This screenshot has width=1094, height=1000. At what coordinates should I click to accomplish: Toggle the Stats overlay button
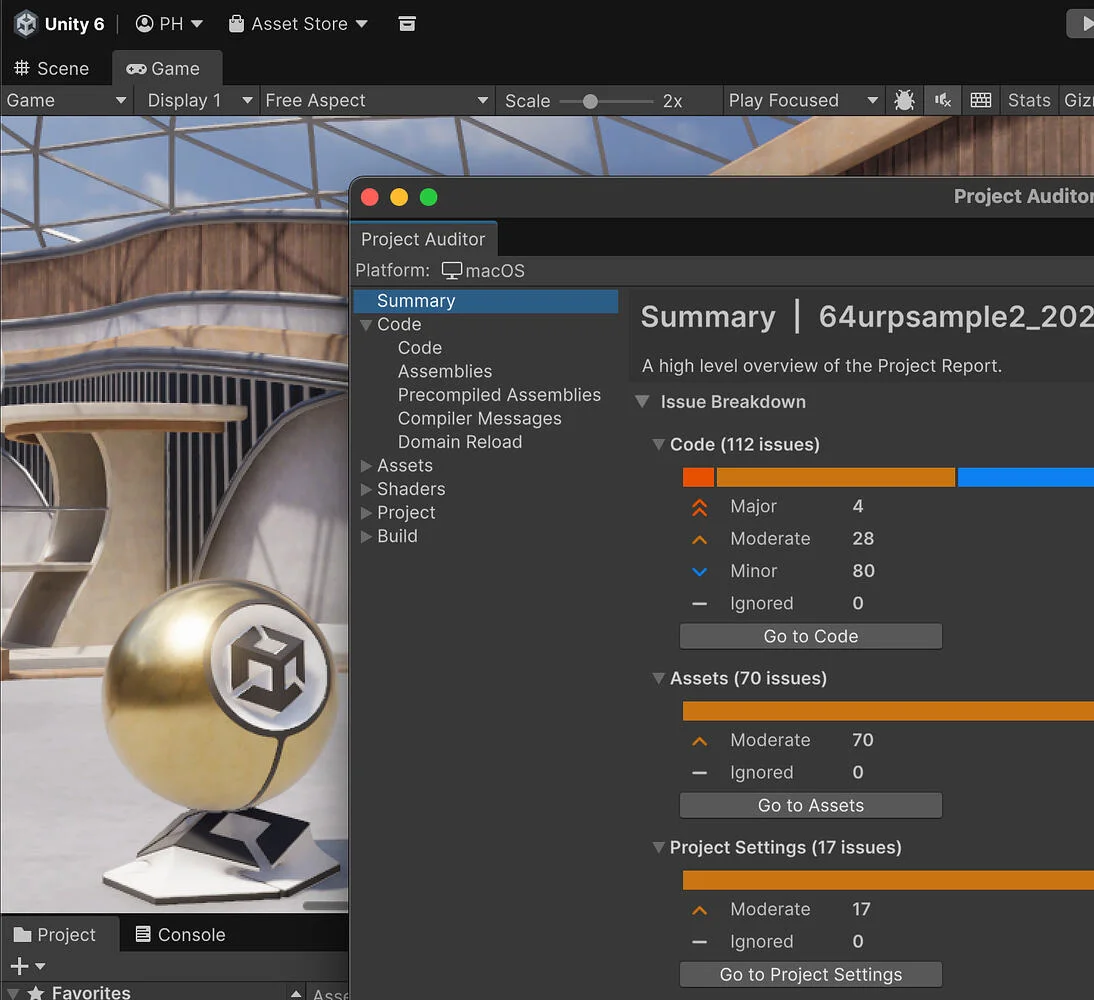pyautogui.click(x=1029, y=100)
